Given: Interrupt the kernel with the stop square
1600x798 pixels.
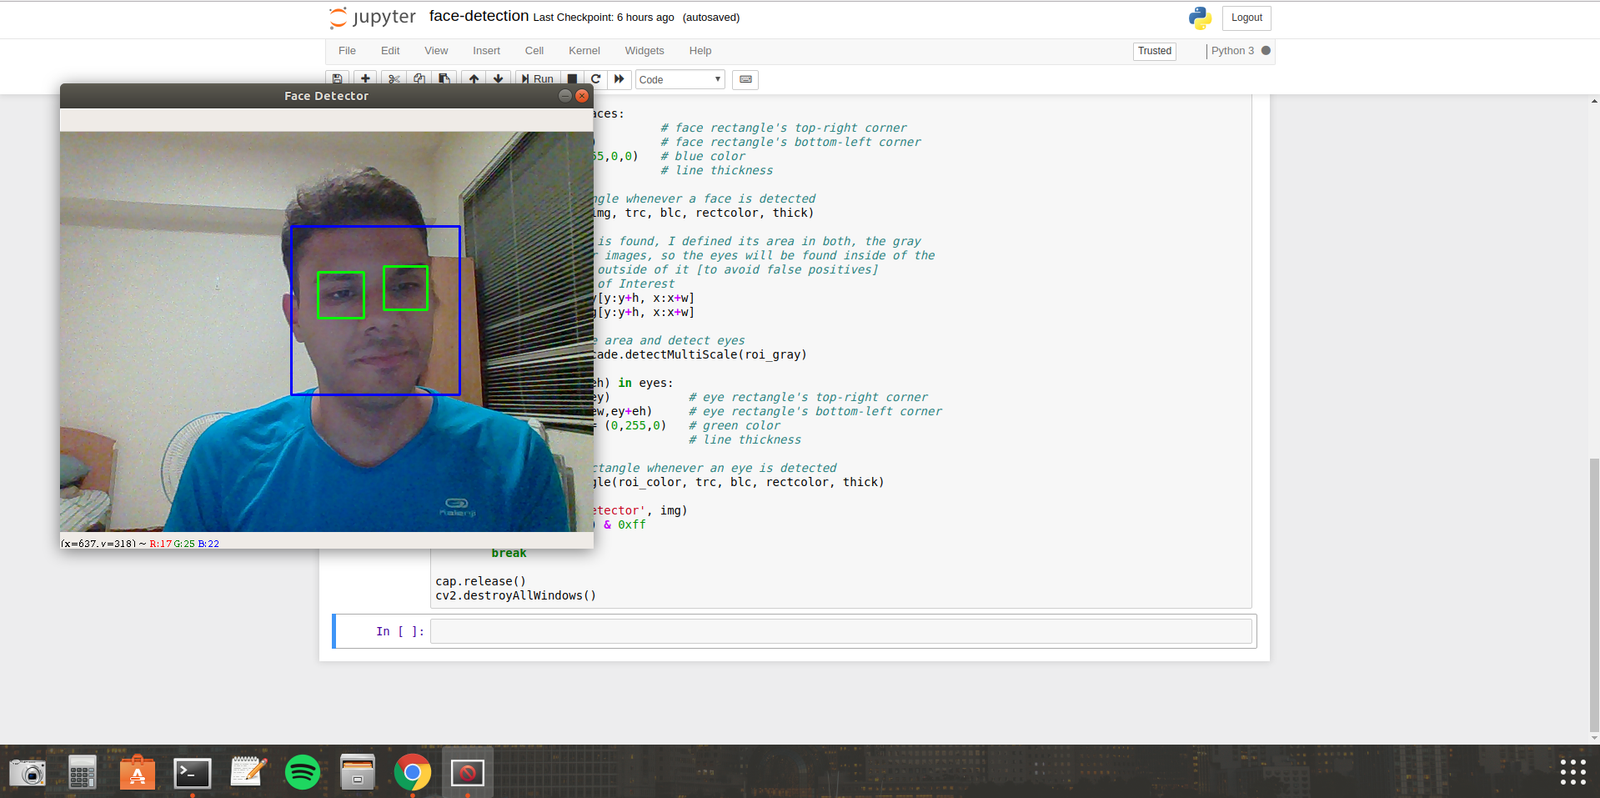Looking at the screenshot, I should (572, 79).
